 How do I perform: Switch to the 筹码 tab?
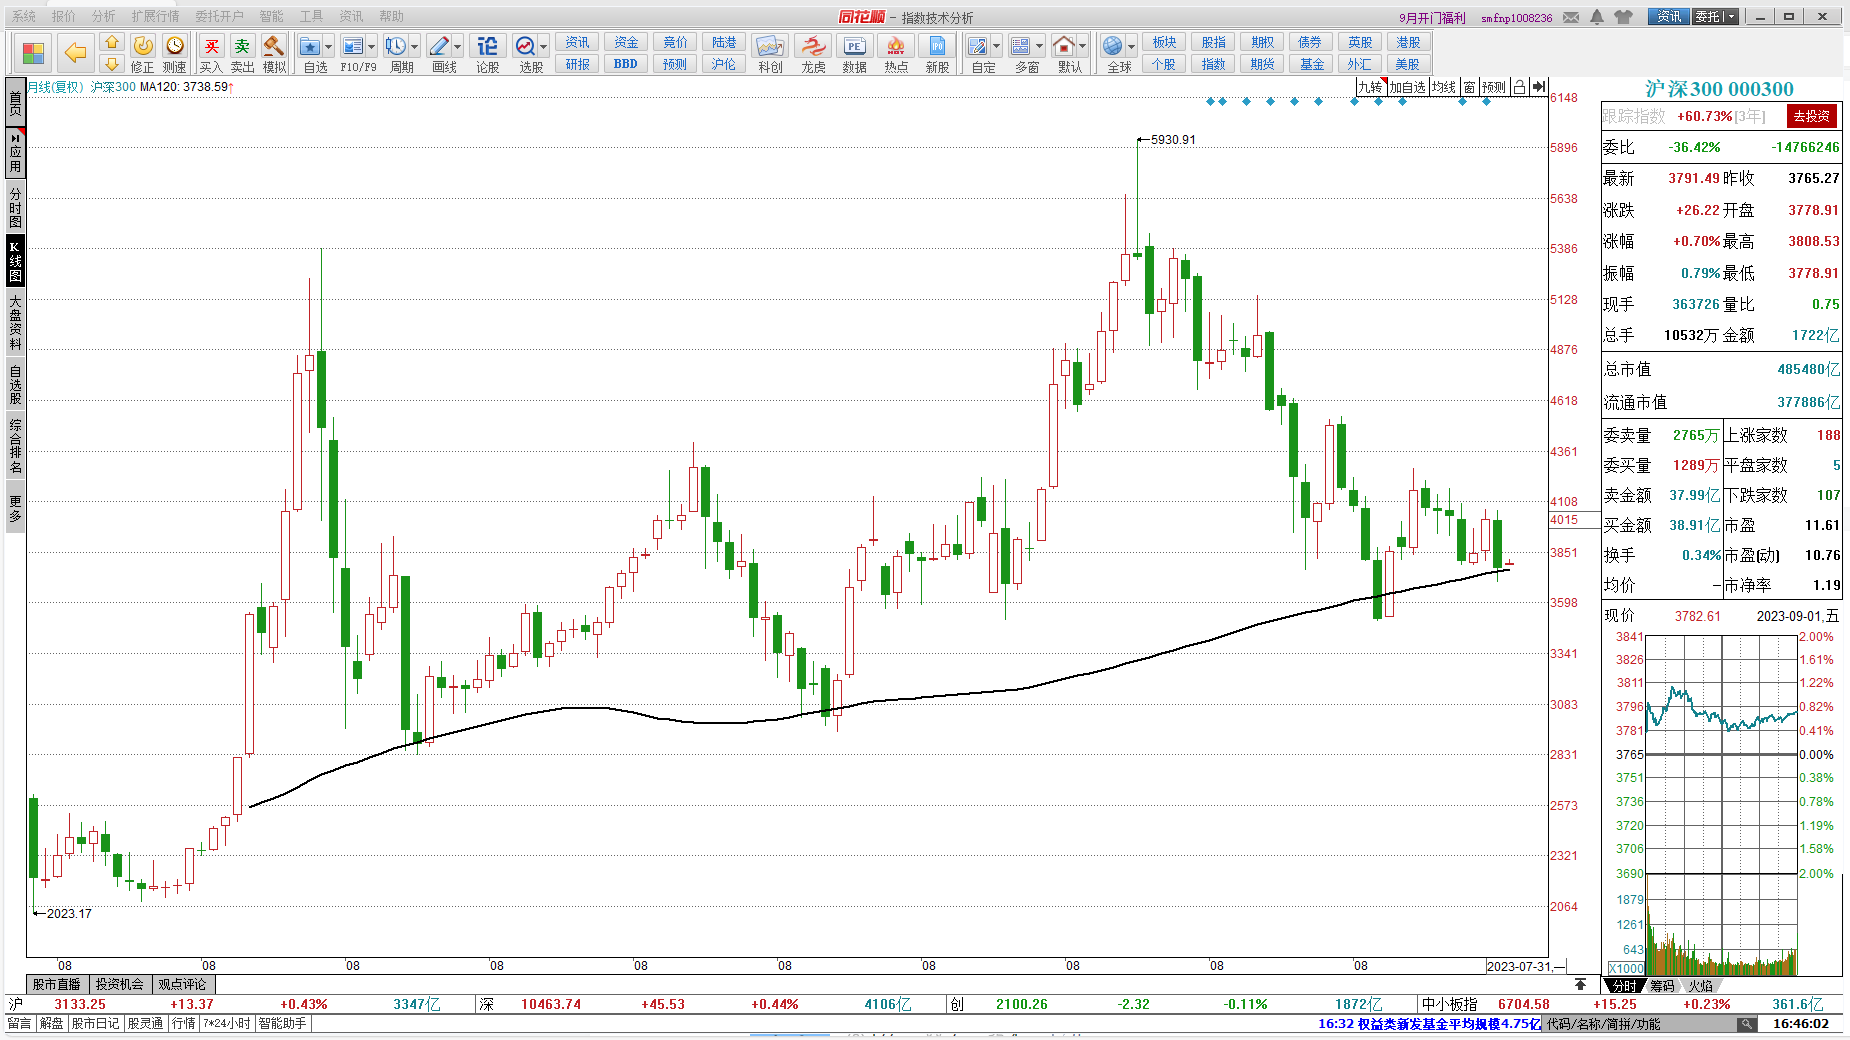[x=1662, y=986]
